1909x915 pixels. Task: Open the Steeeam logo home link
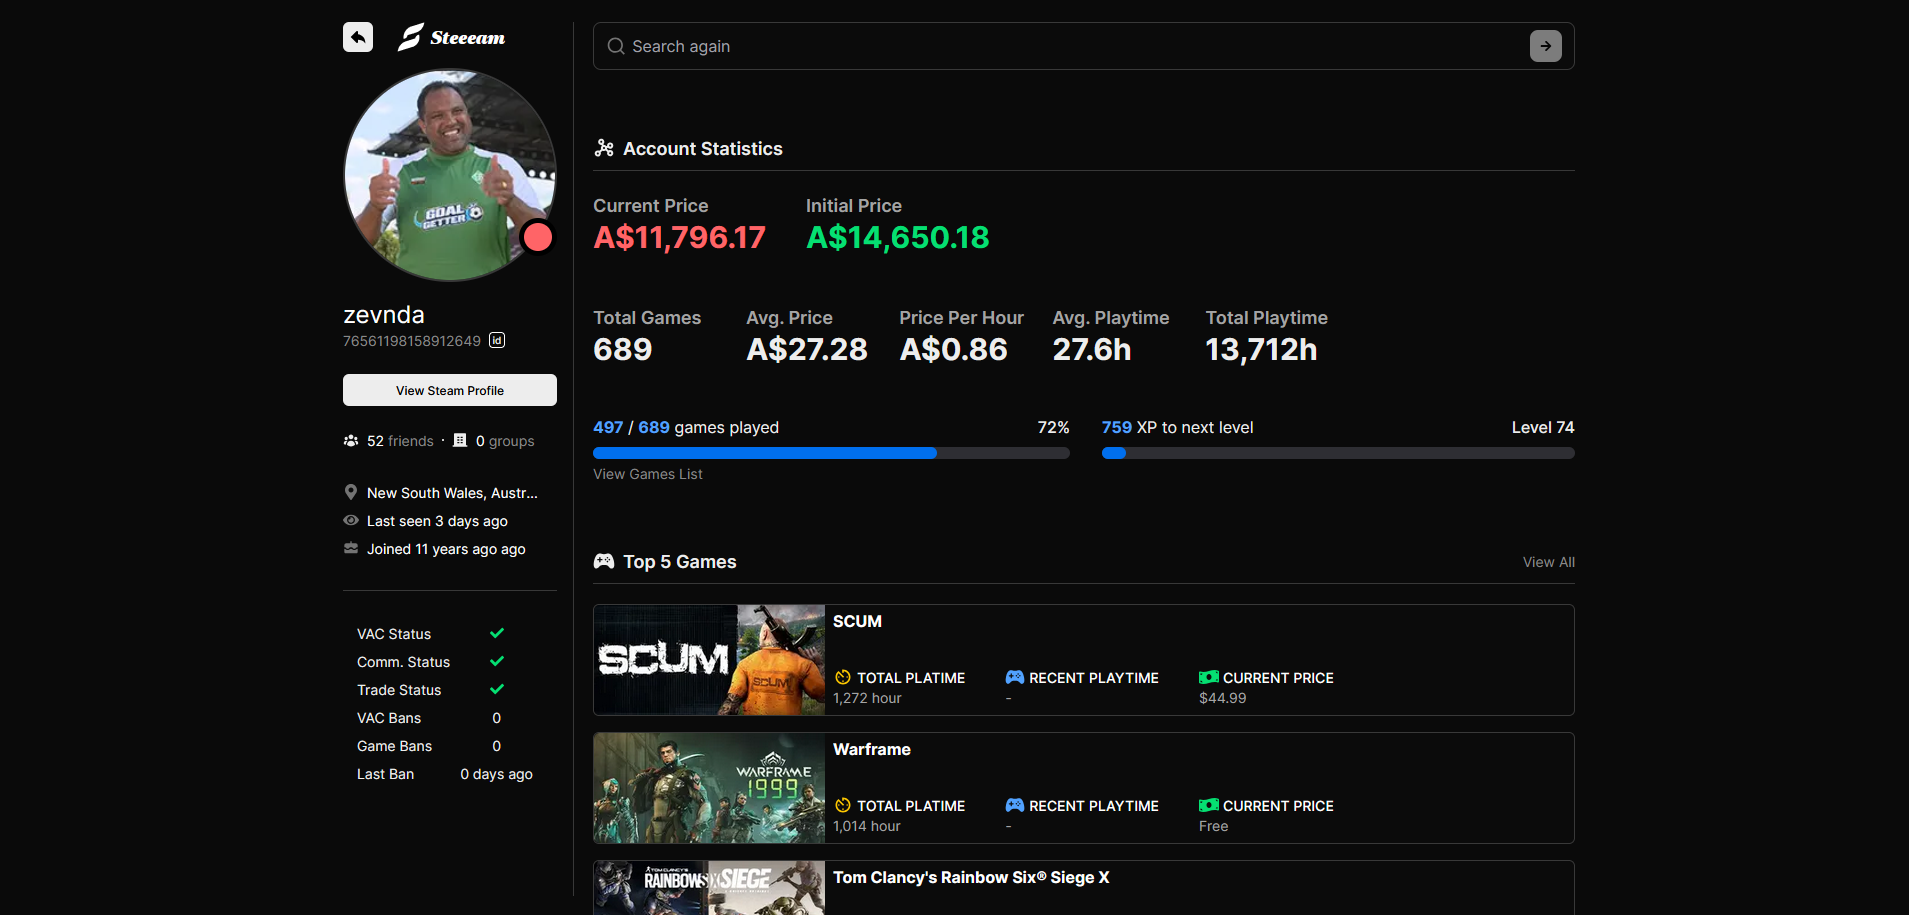(452, 37)
